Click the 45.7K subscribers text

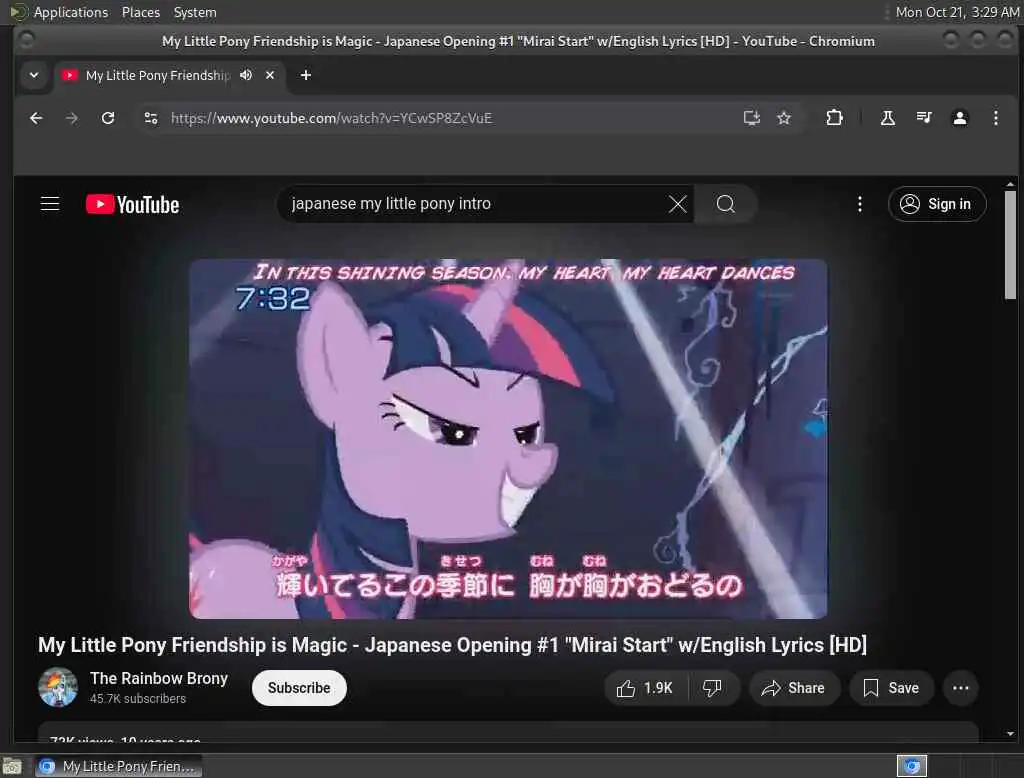[138, 699]
